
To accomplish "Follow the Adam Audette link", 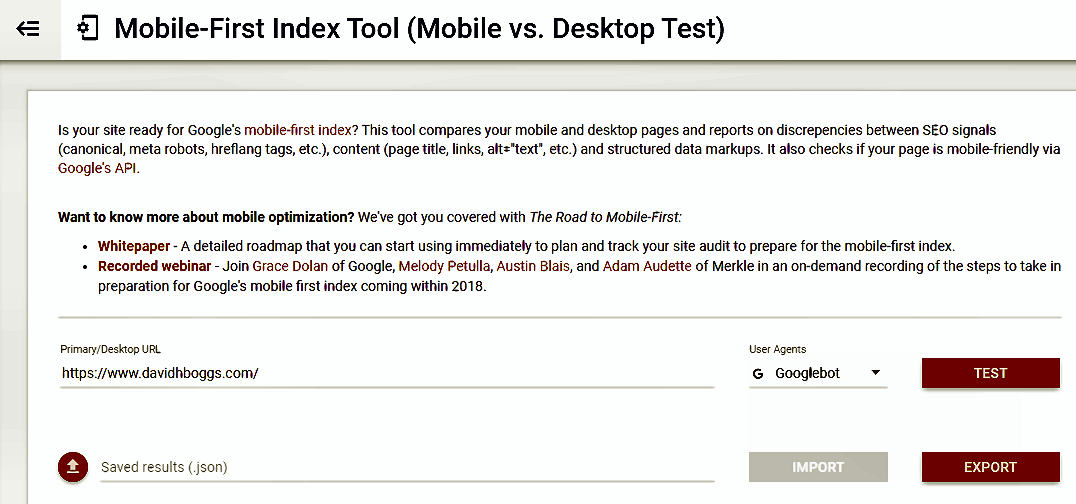I will pyautogui.click(x=647, y=266).
